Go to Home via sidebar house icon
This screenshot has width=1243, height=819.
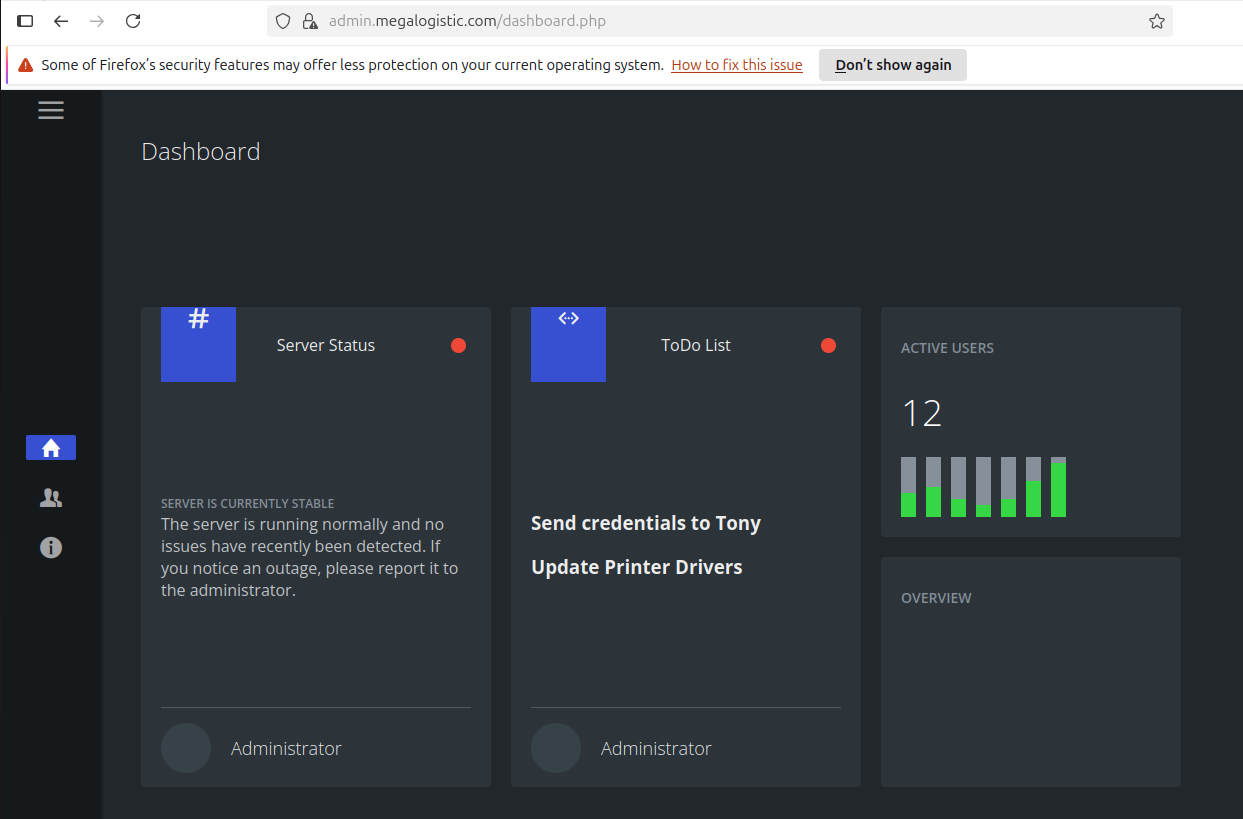(x=51, y=448)
